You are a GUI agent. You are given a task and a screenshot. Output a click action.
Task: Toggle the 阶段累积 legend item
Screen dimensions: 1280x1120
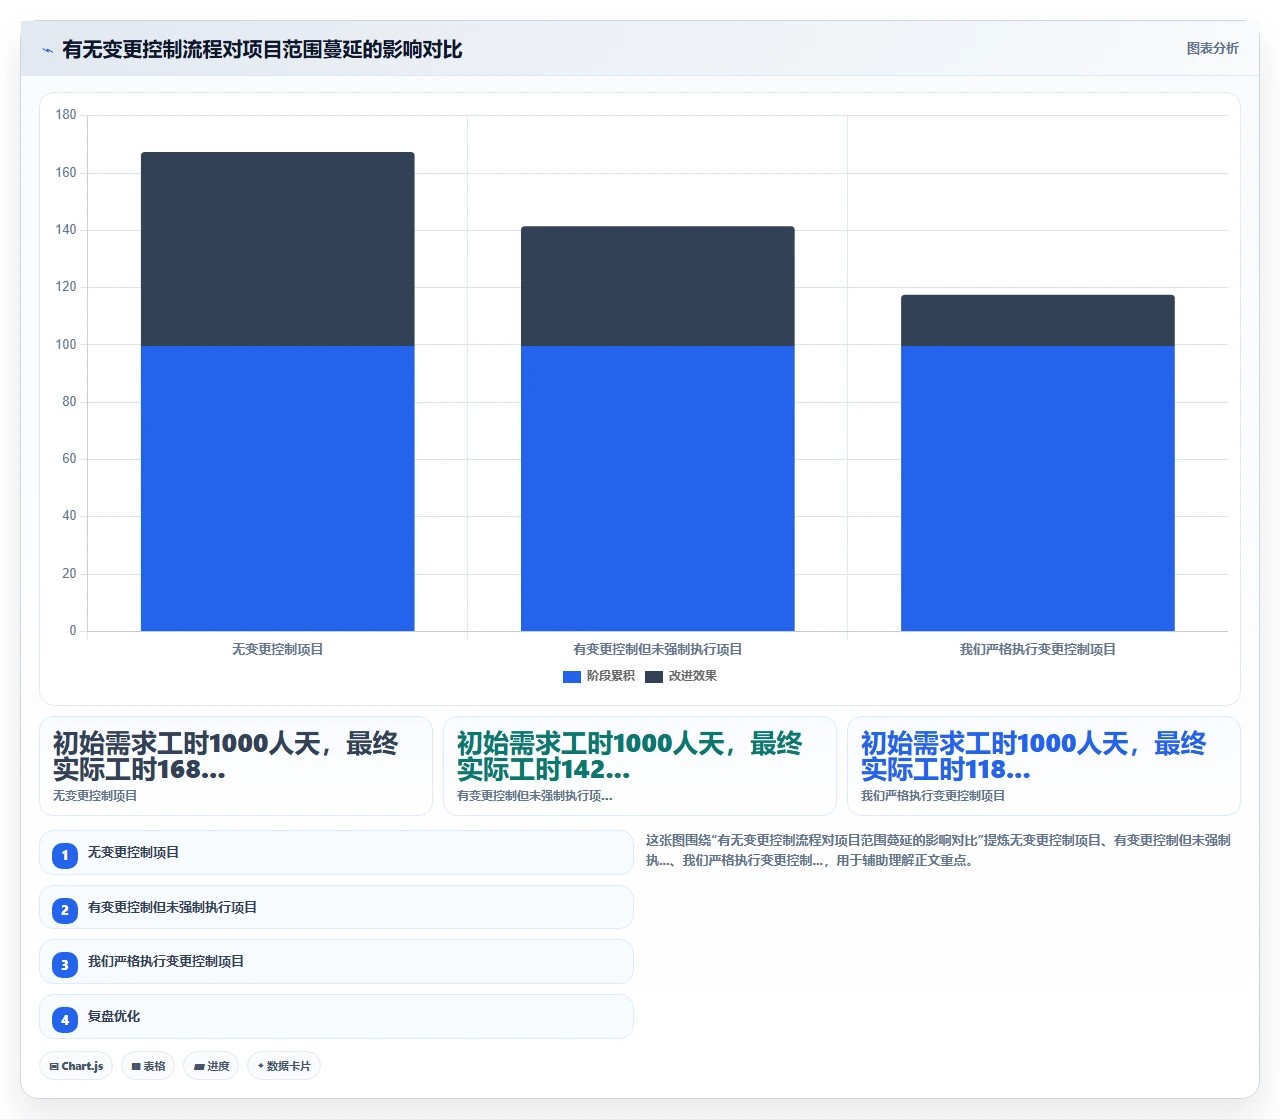click(x=599, y=676)
